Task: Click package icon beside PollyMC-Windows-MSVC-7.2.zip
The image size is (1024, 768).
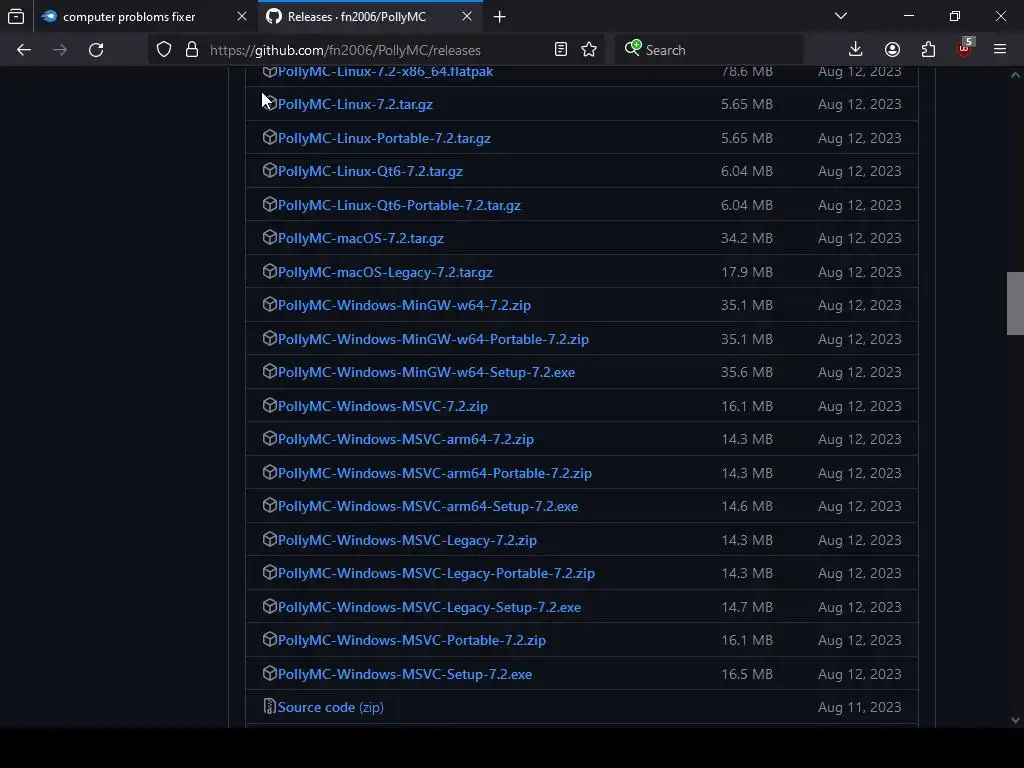Action: [x=270, y=405]
